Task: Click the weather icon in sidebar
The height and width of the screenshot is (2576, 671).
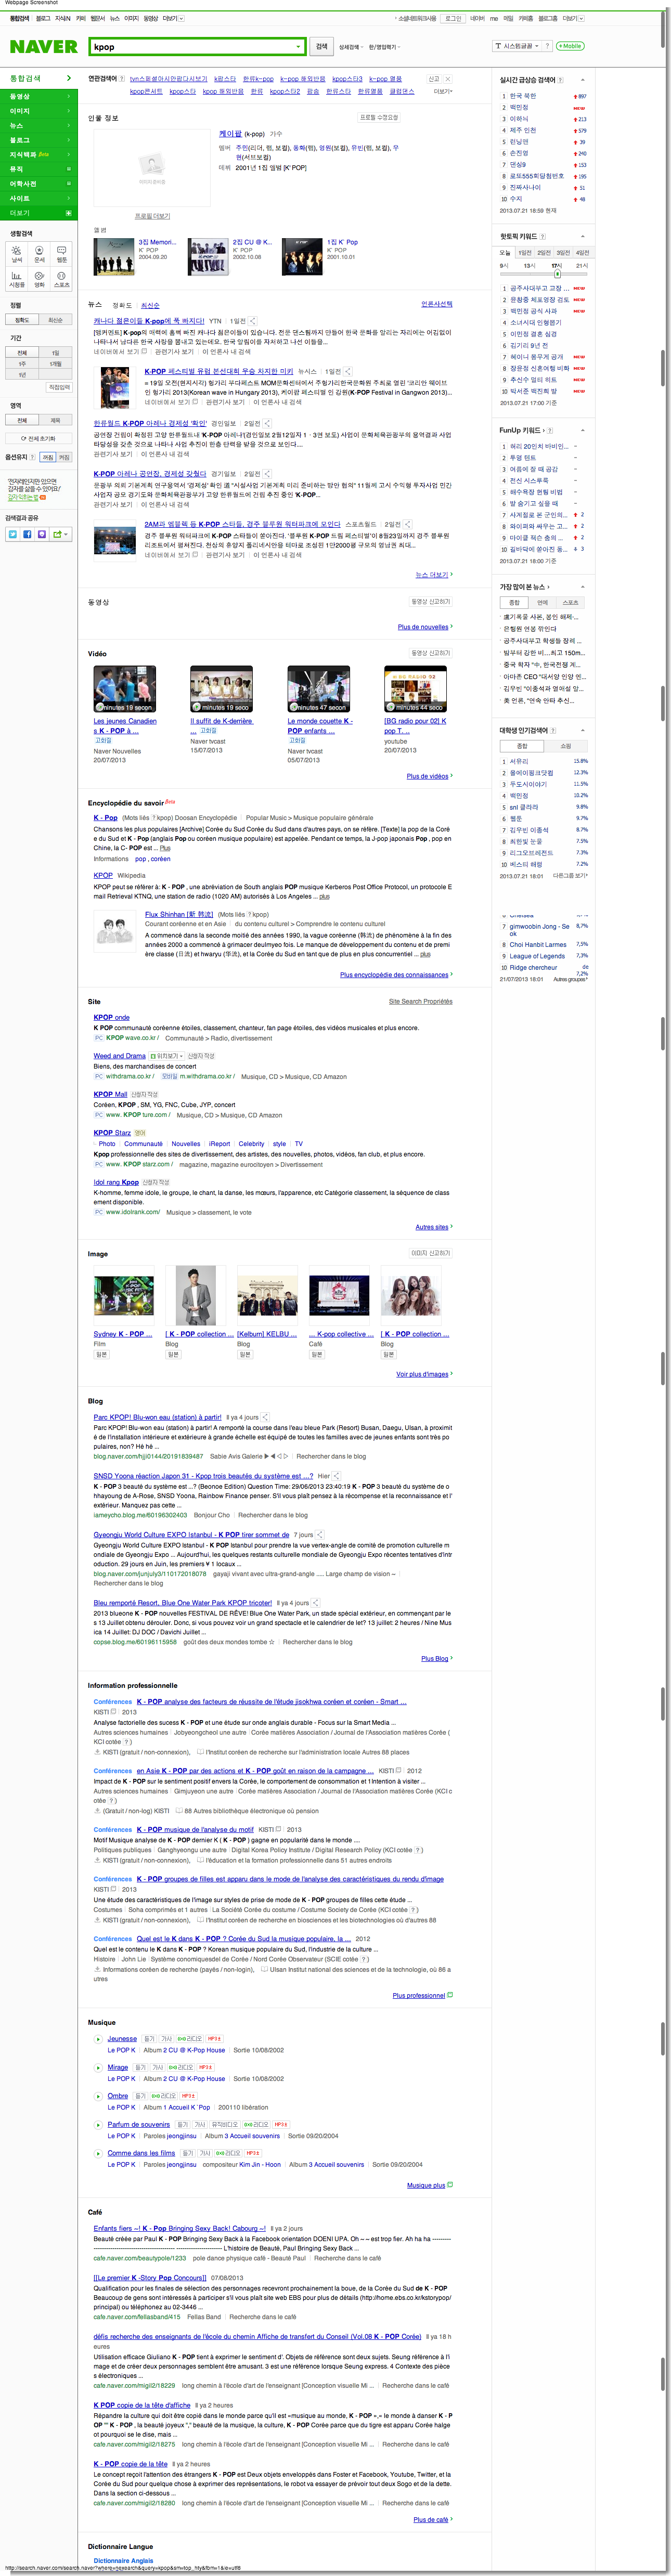Action: [x=17, y=253]
